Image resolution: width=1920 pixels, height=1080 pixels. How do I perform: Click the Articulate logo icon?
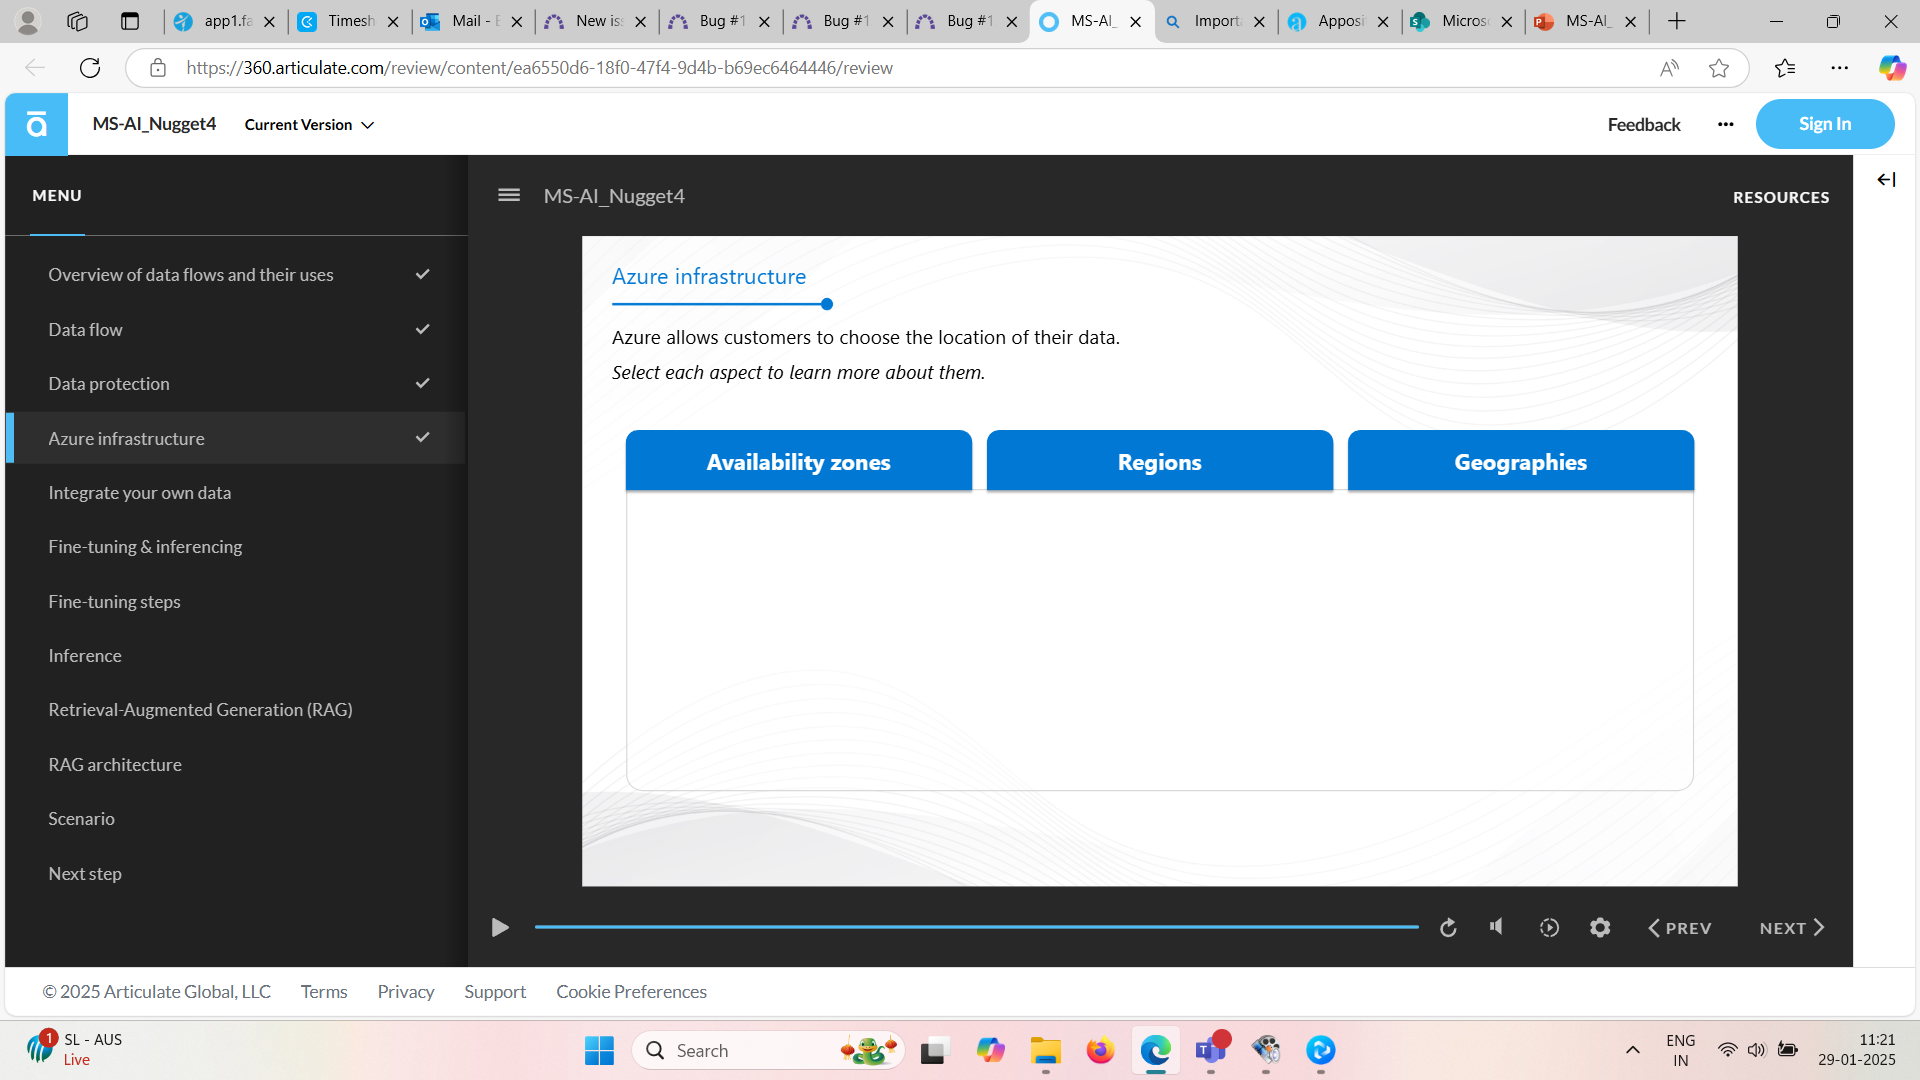[36, 124]
